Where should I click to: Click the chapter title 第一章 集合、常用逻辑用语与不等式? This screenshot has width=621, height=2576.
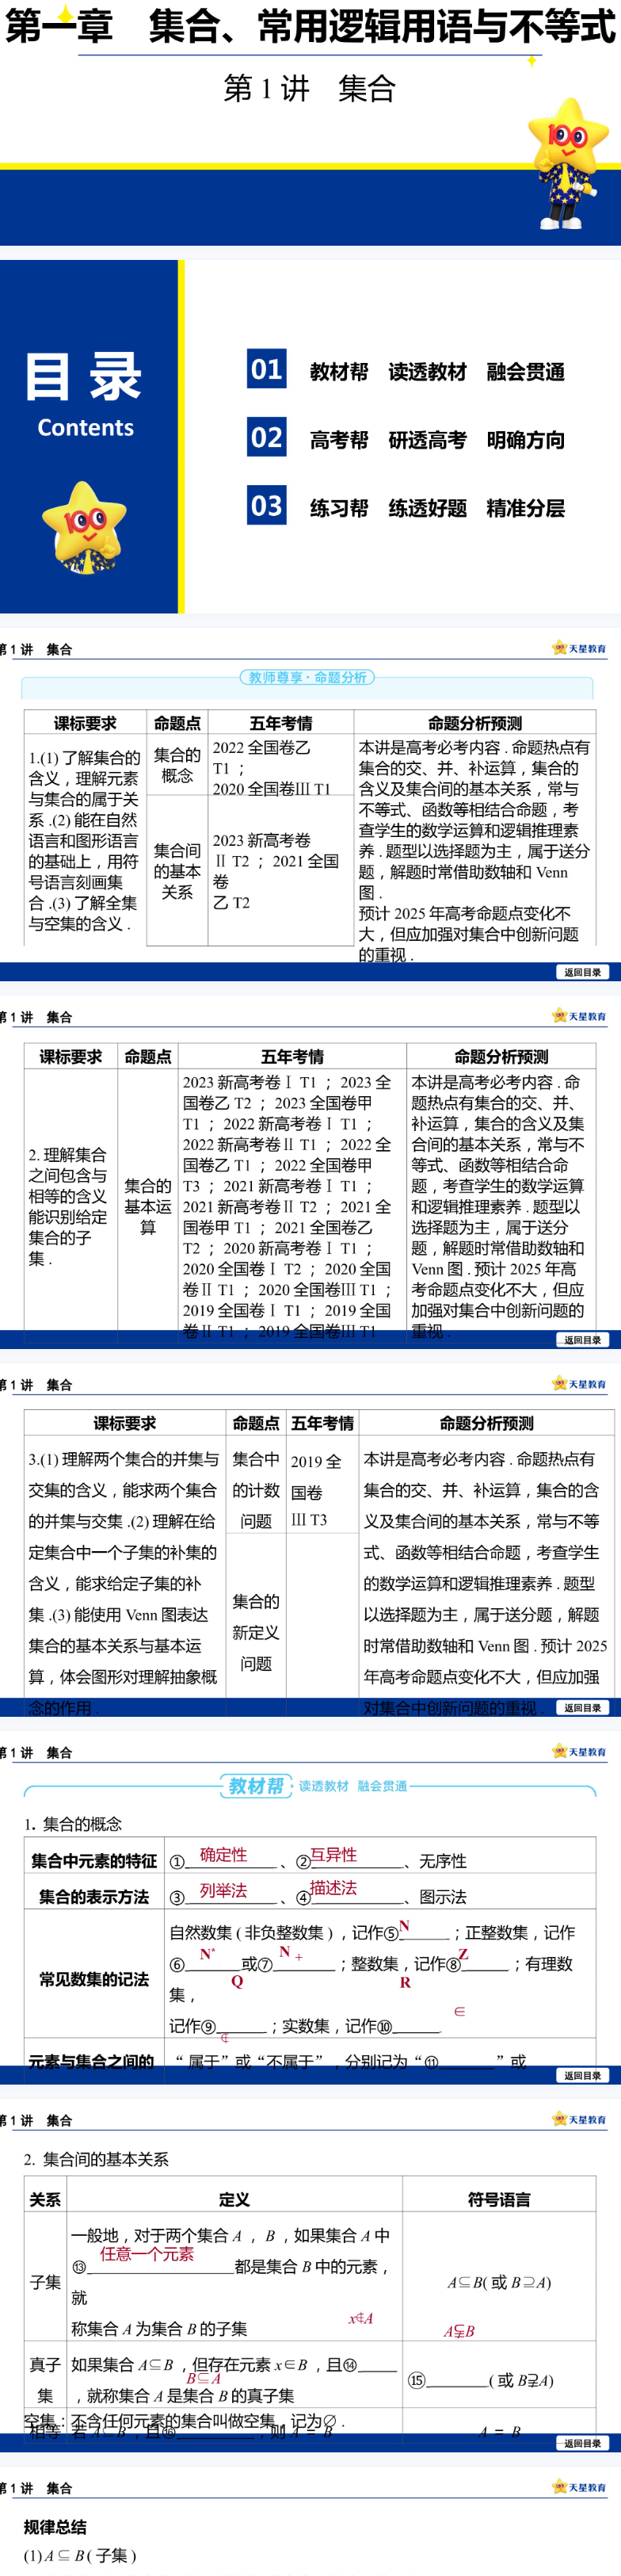pos(310,26)
